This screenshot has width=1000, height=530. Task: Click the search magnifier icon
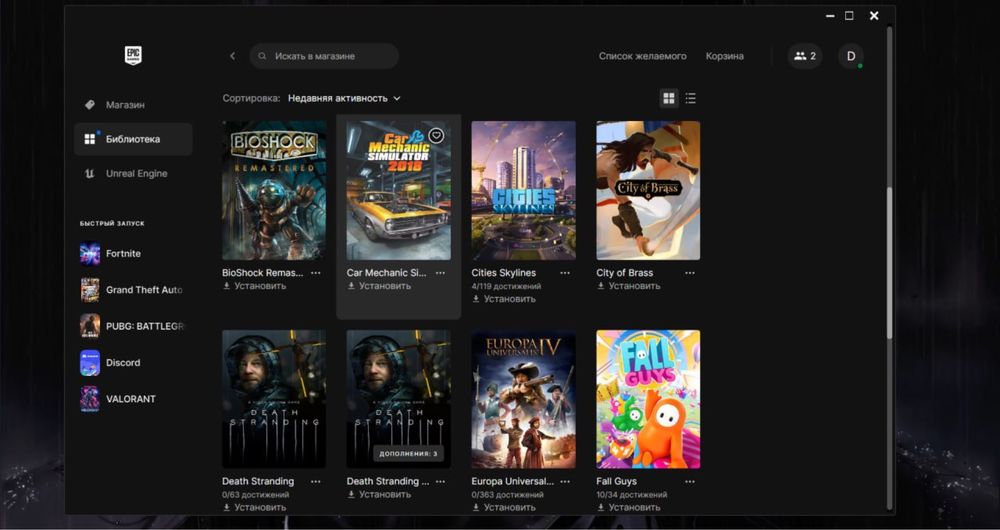pos(262,56)
